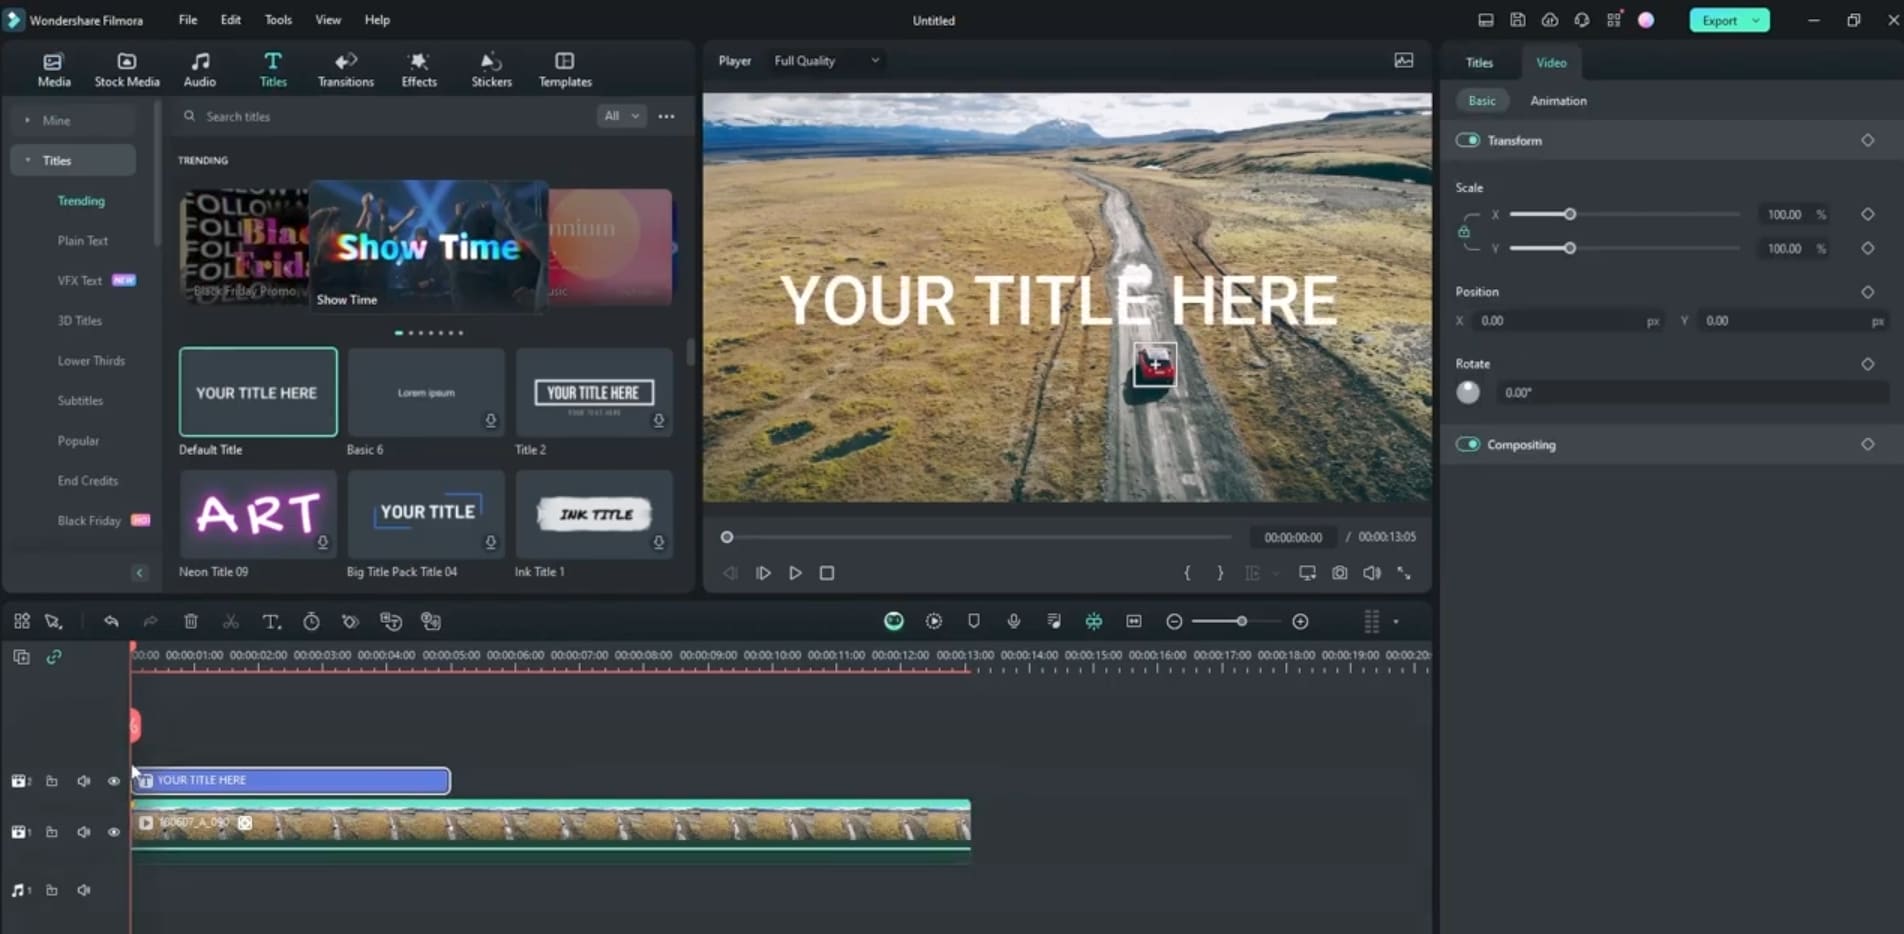Click the marker shield icon in timeline toolbar

[974, 622]
